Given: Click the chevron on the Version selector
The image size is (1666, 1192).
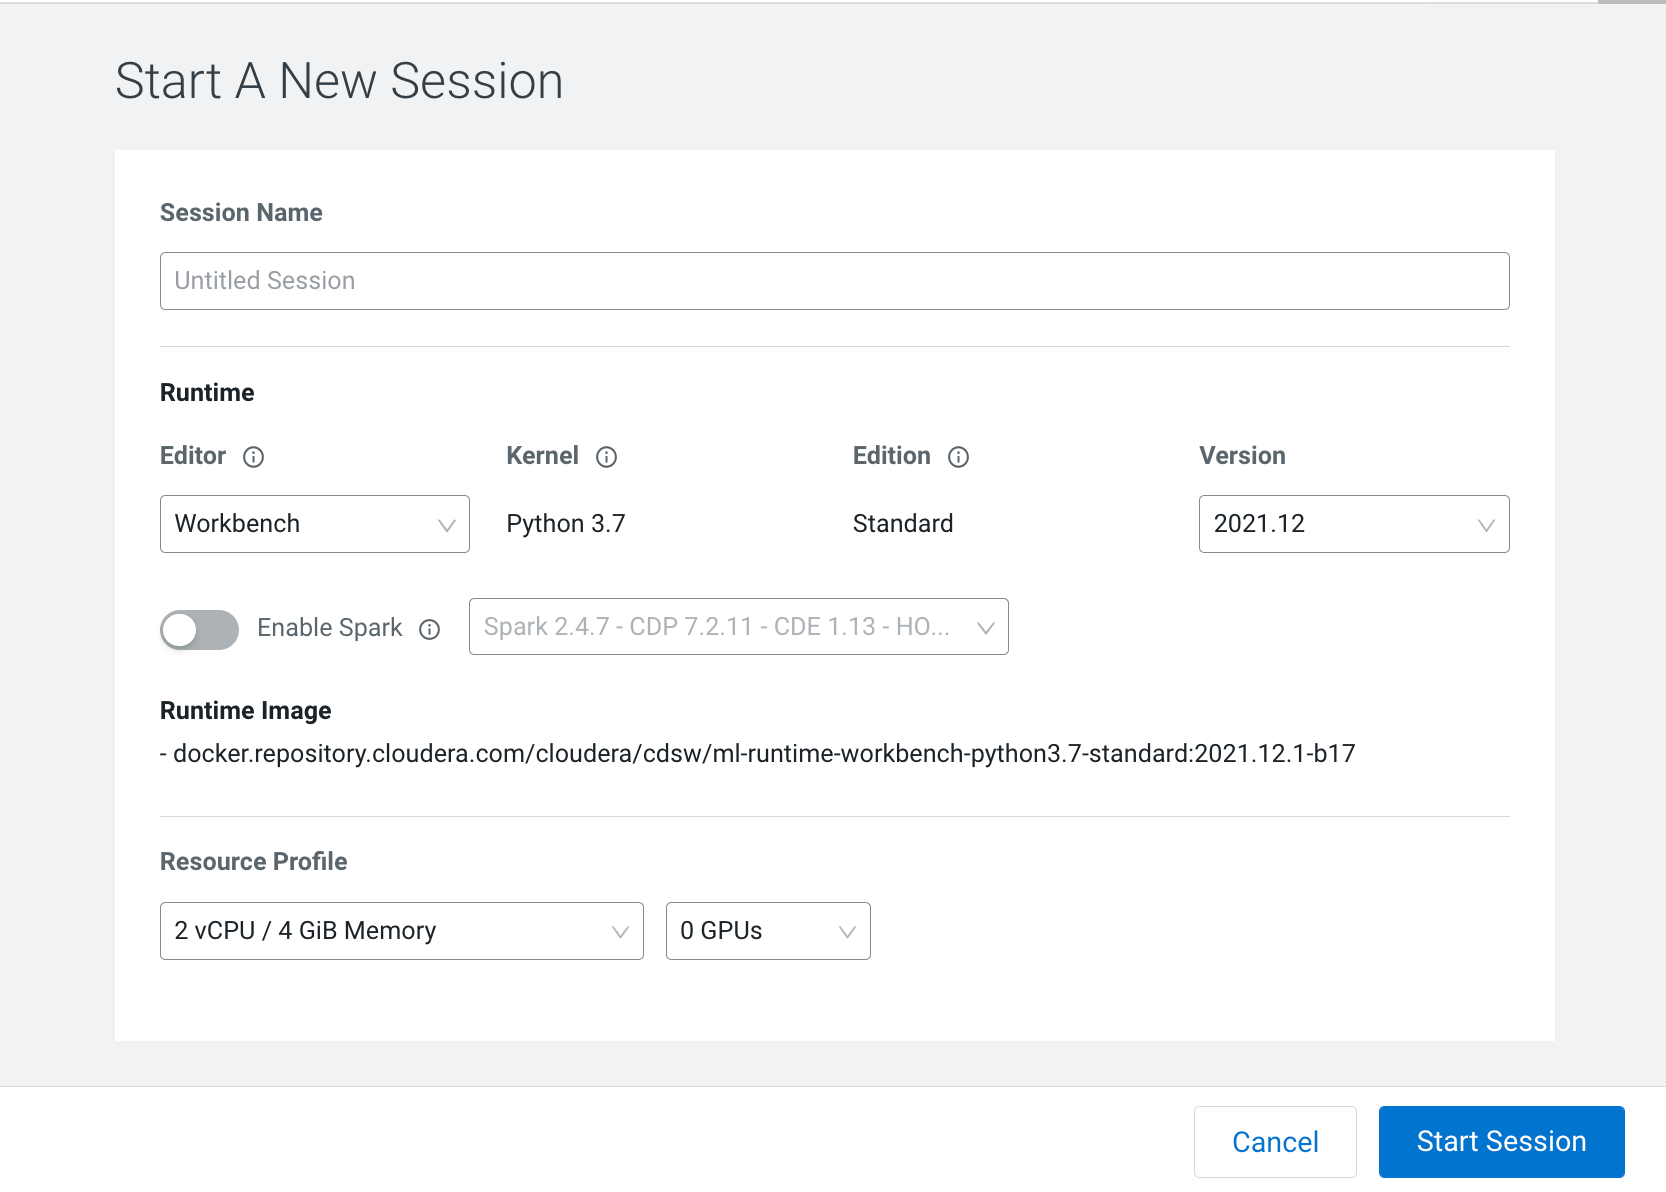Looking at the screenshot, I should [1484, 523].
